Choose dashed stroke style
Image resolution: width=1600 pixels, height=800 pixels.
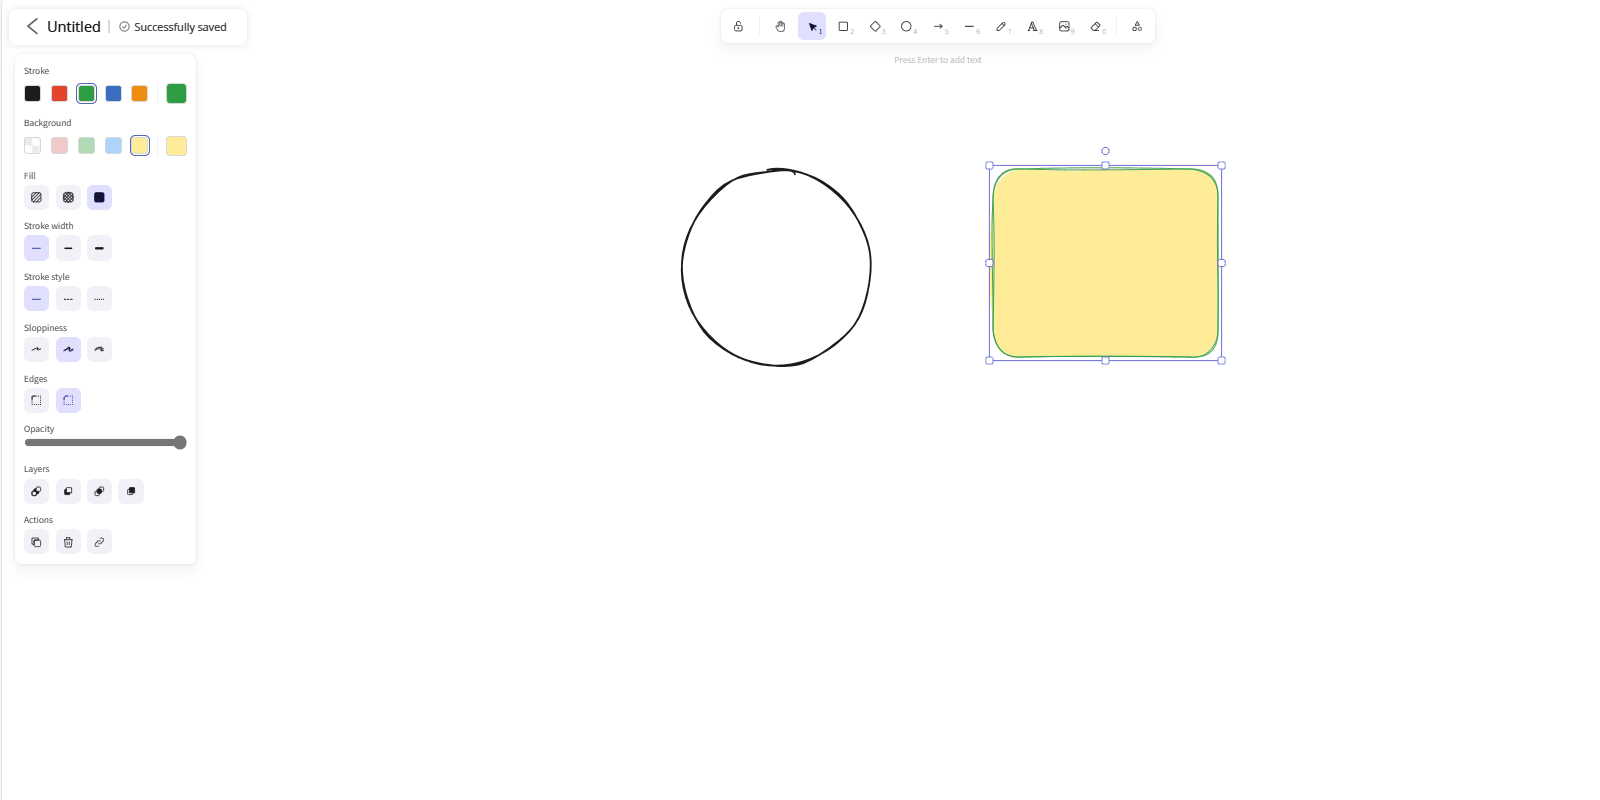[68, 298]
